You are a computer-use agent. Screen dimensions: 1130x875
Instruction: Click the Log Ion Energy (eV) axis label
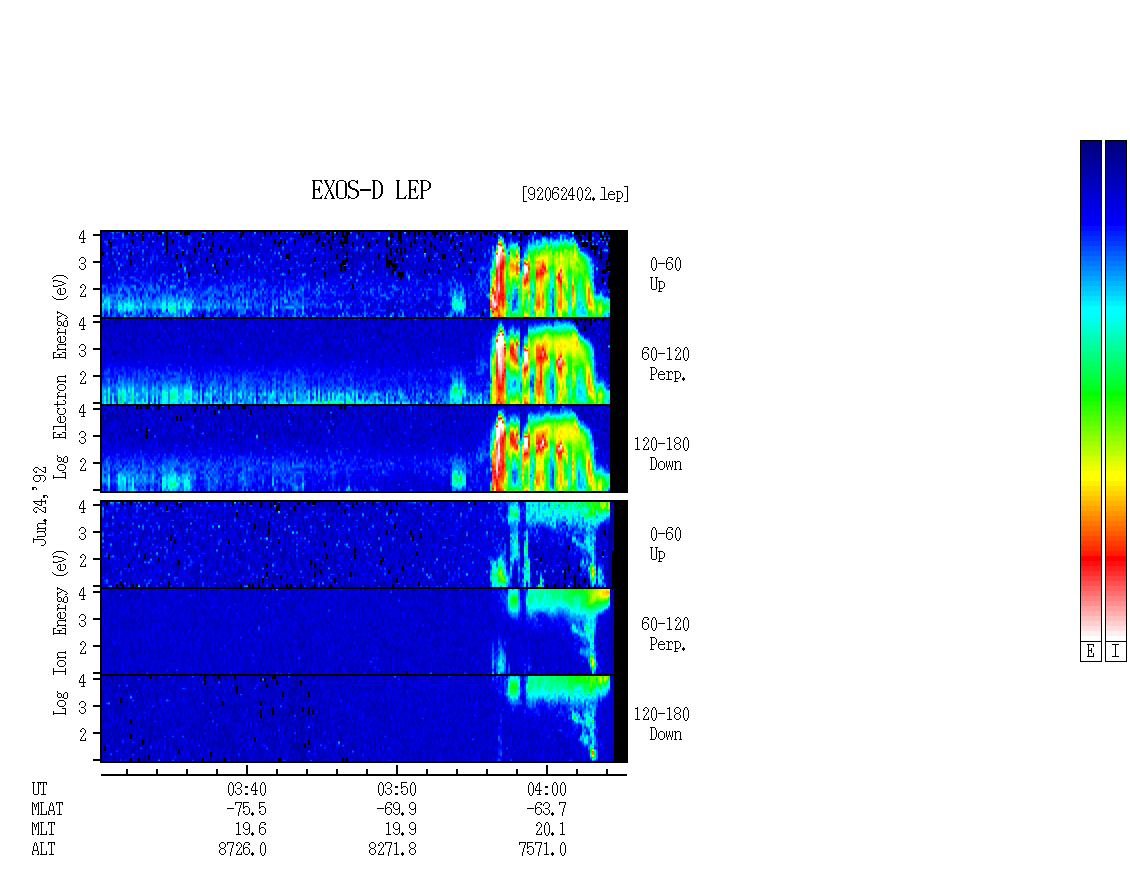pyautogui.click(x=61, y=632)
